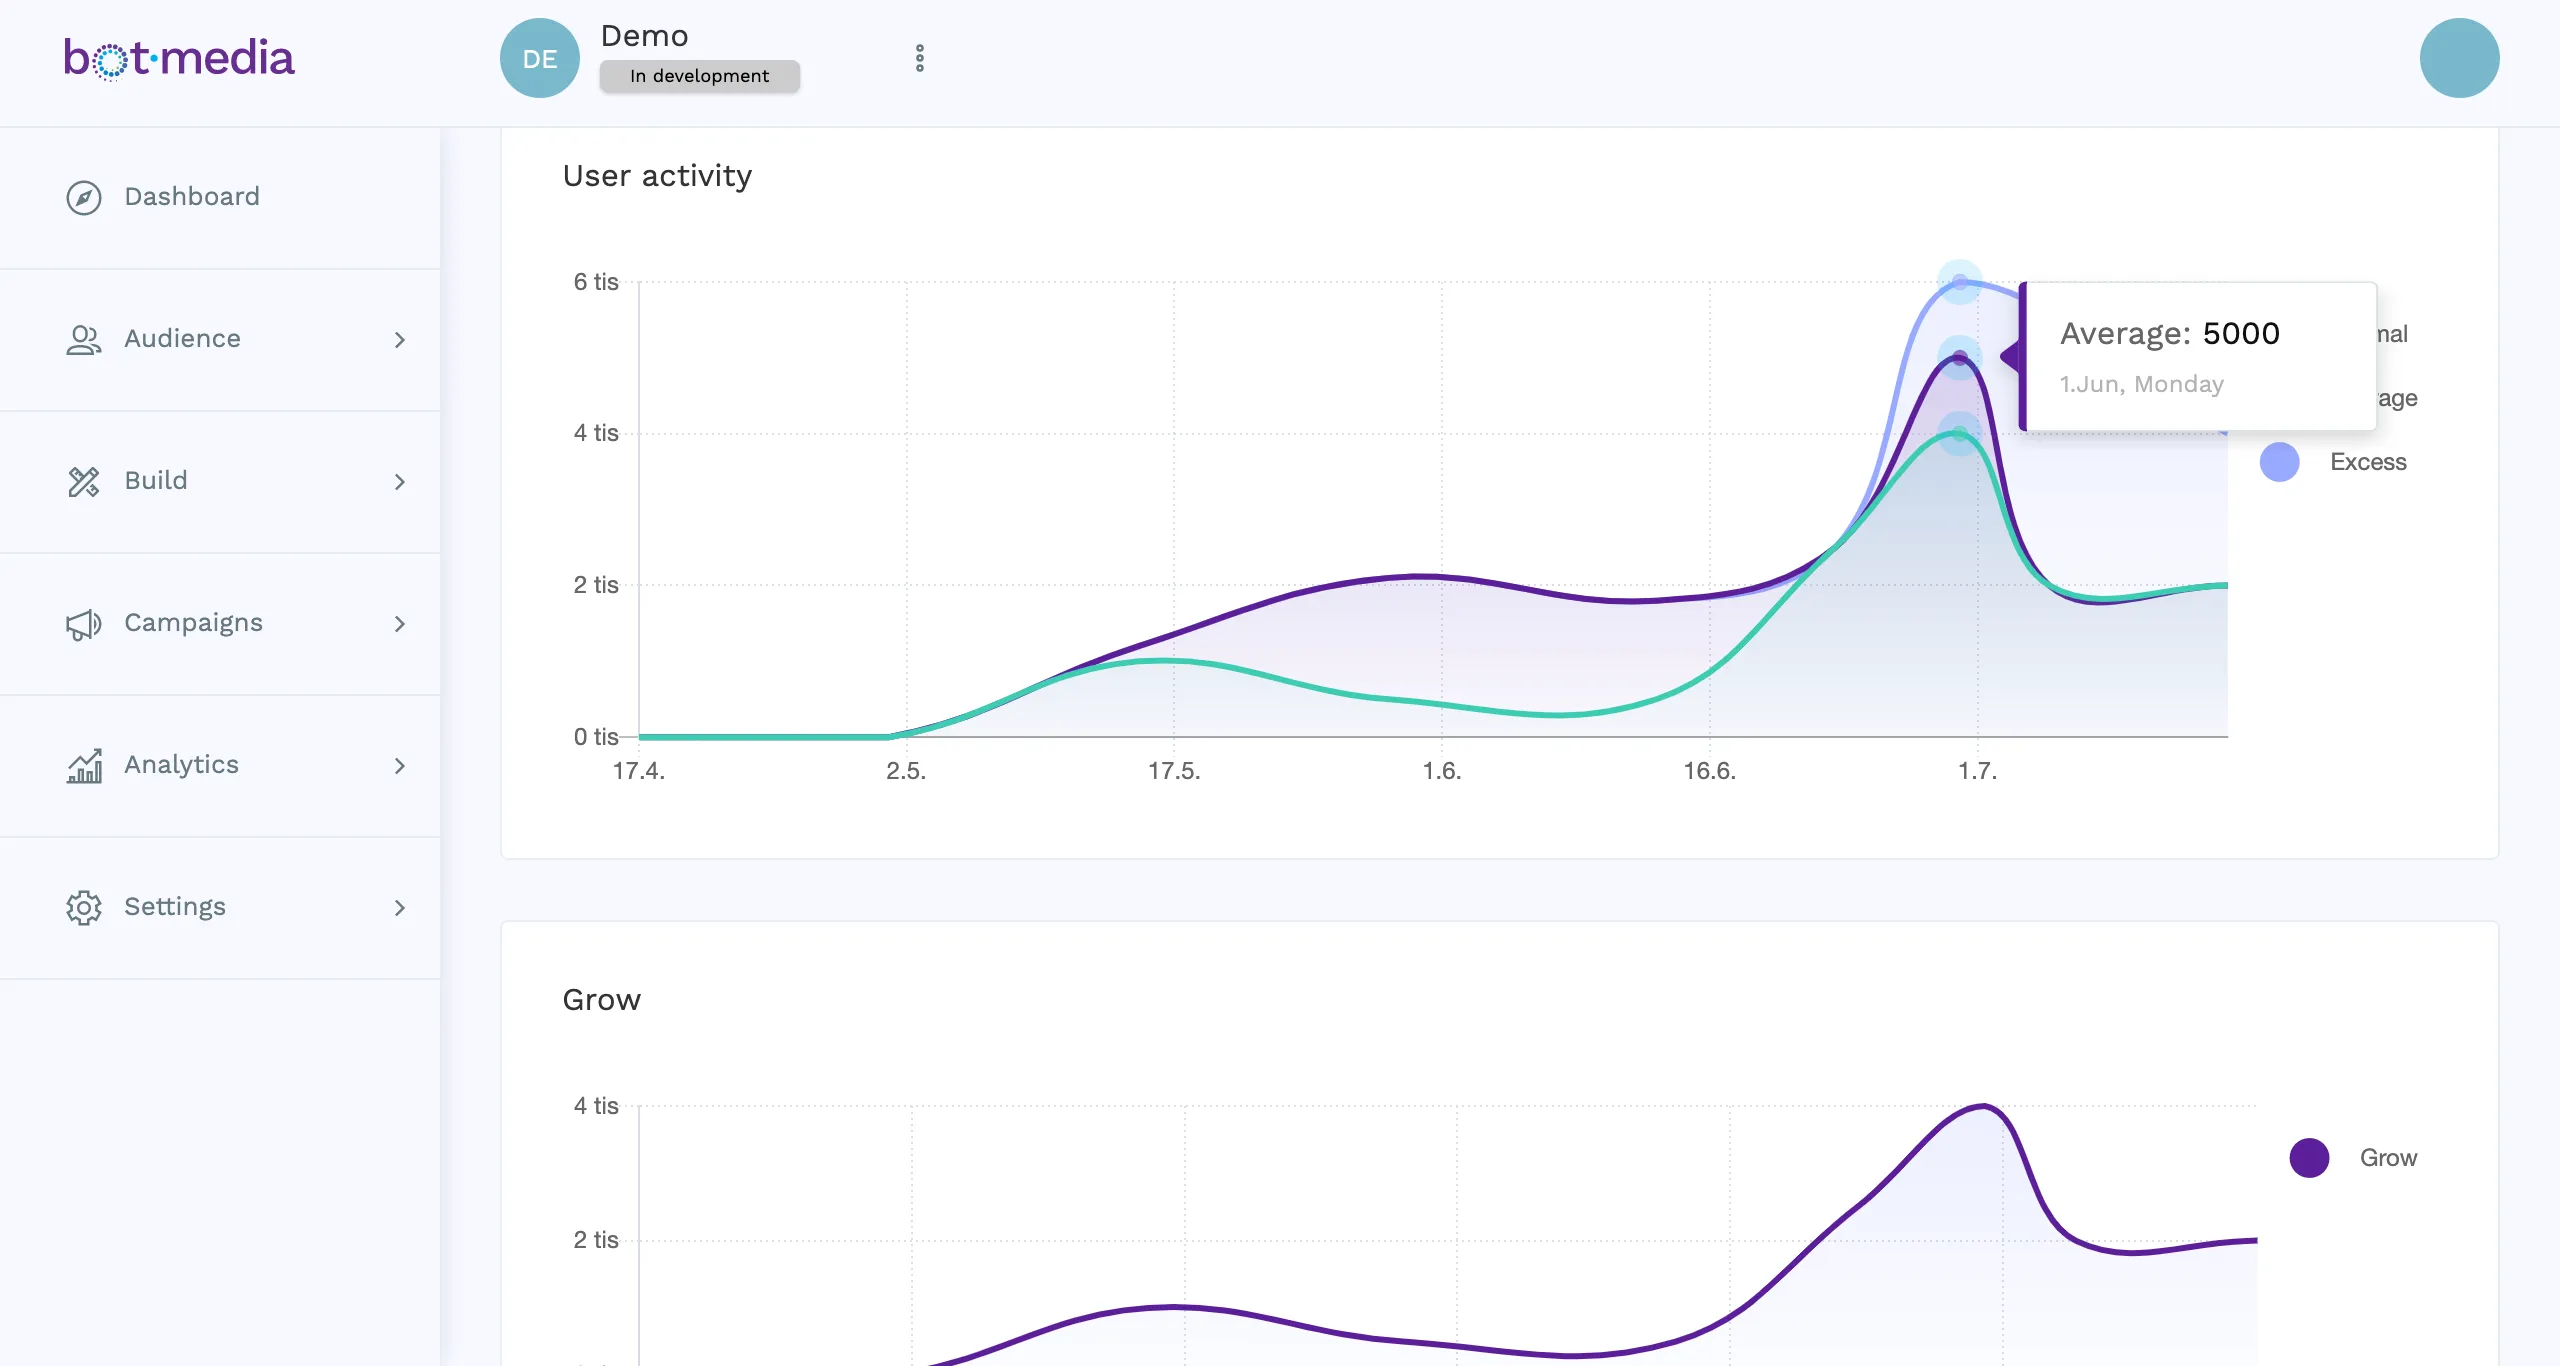Click the 6 tis y-axis label

[595, 282]
